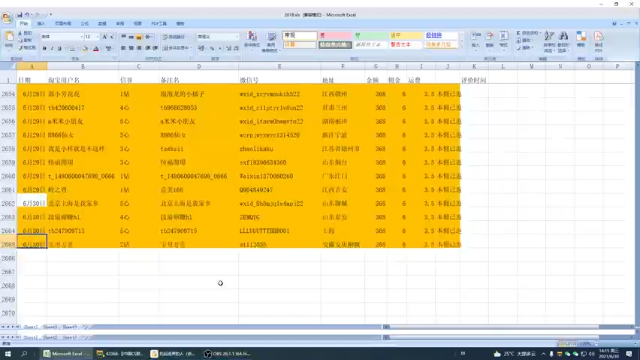Undo the last action in quick access toolbar

coord(27,15)
